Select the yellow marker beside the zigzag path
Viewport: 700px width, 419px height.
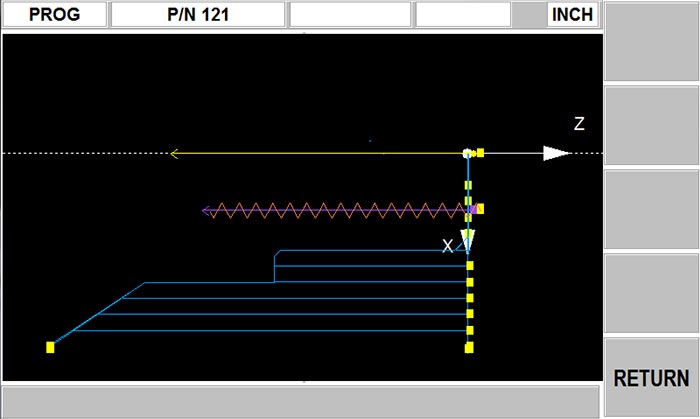click(x=480, y=208)
